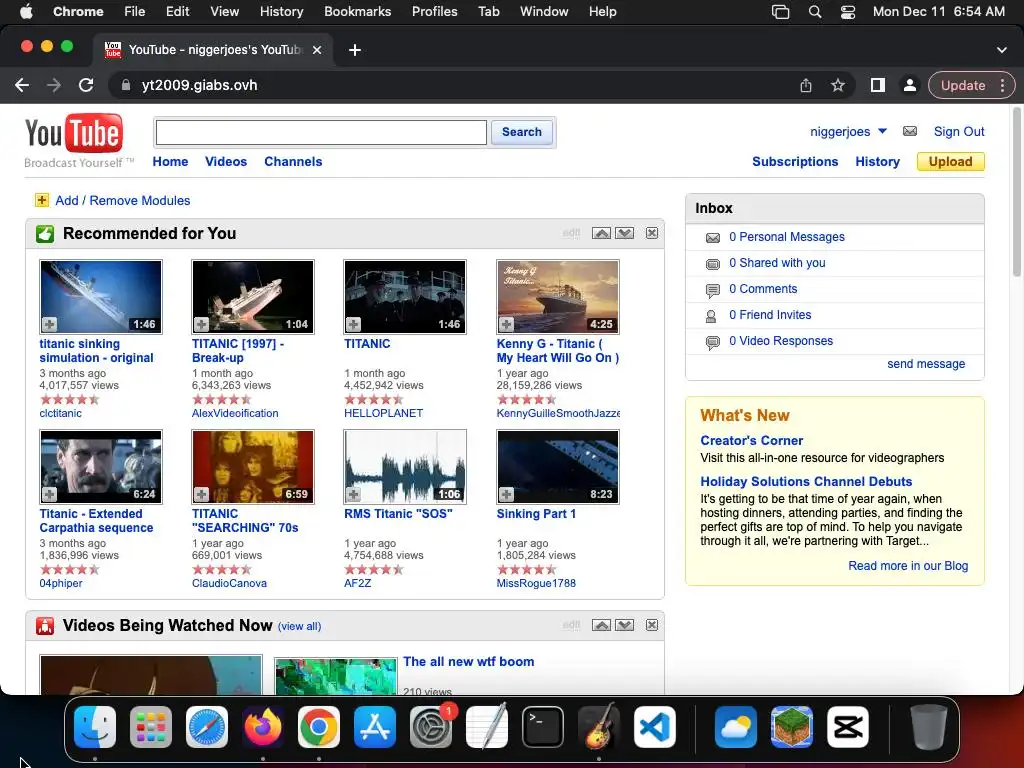1024x768 pixels.
Task: Open Control Center in the menu bar
Action: [848, 11]
